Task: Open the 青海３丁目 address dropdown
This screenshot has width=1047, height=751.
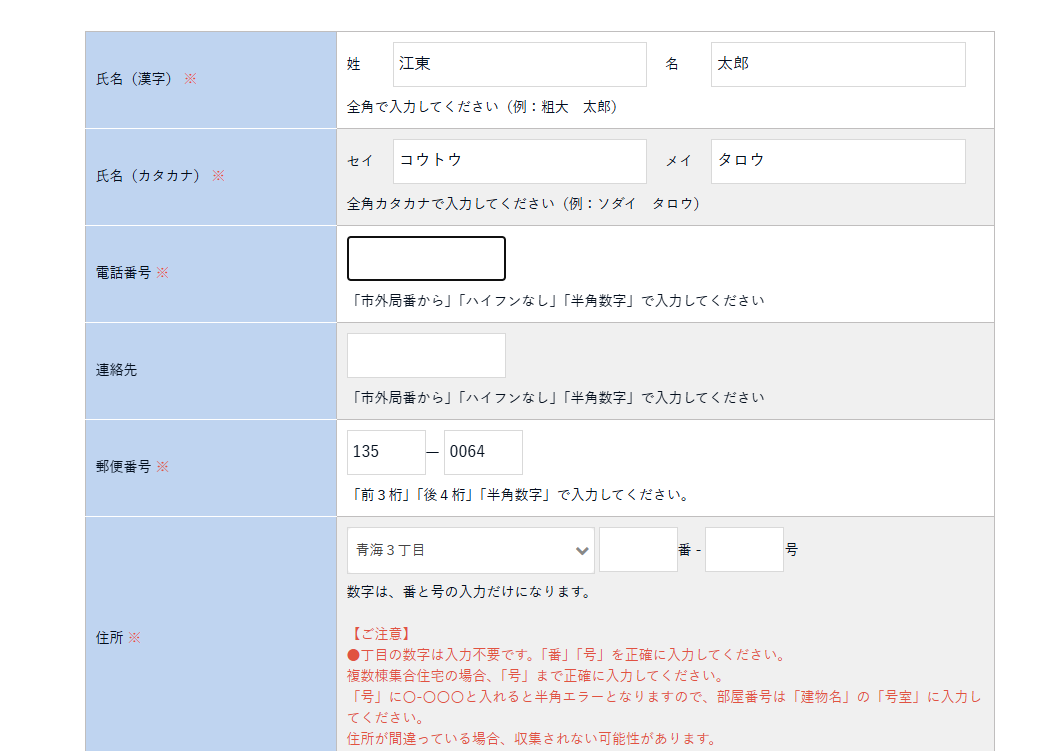Action: [x=470, y=550]
